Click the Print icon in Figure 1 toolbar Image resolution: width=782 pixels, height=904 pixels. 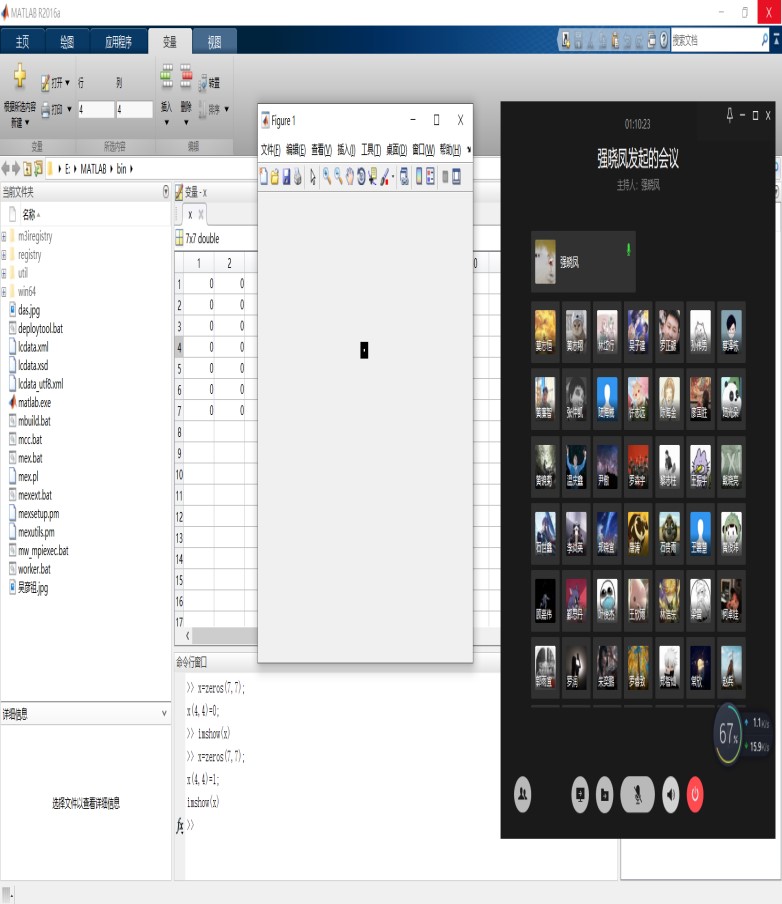point(297,177)
